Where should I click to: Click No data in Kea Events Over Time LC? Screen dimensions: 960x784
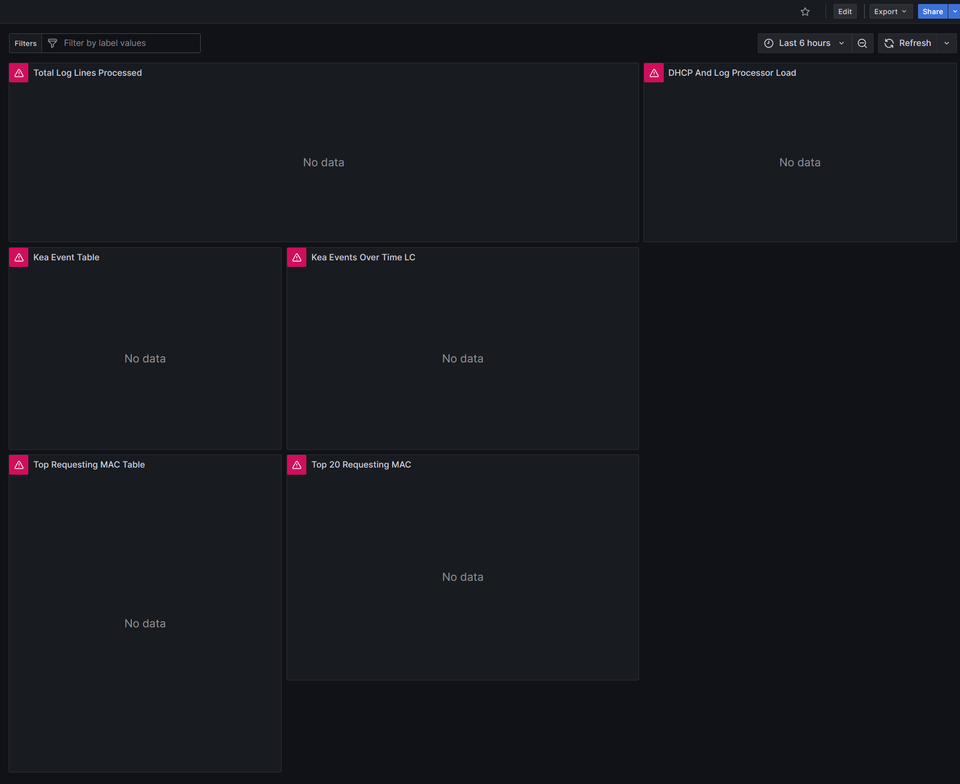(463, 359)
